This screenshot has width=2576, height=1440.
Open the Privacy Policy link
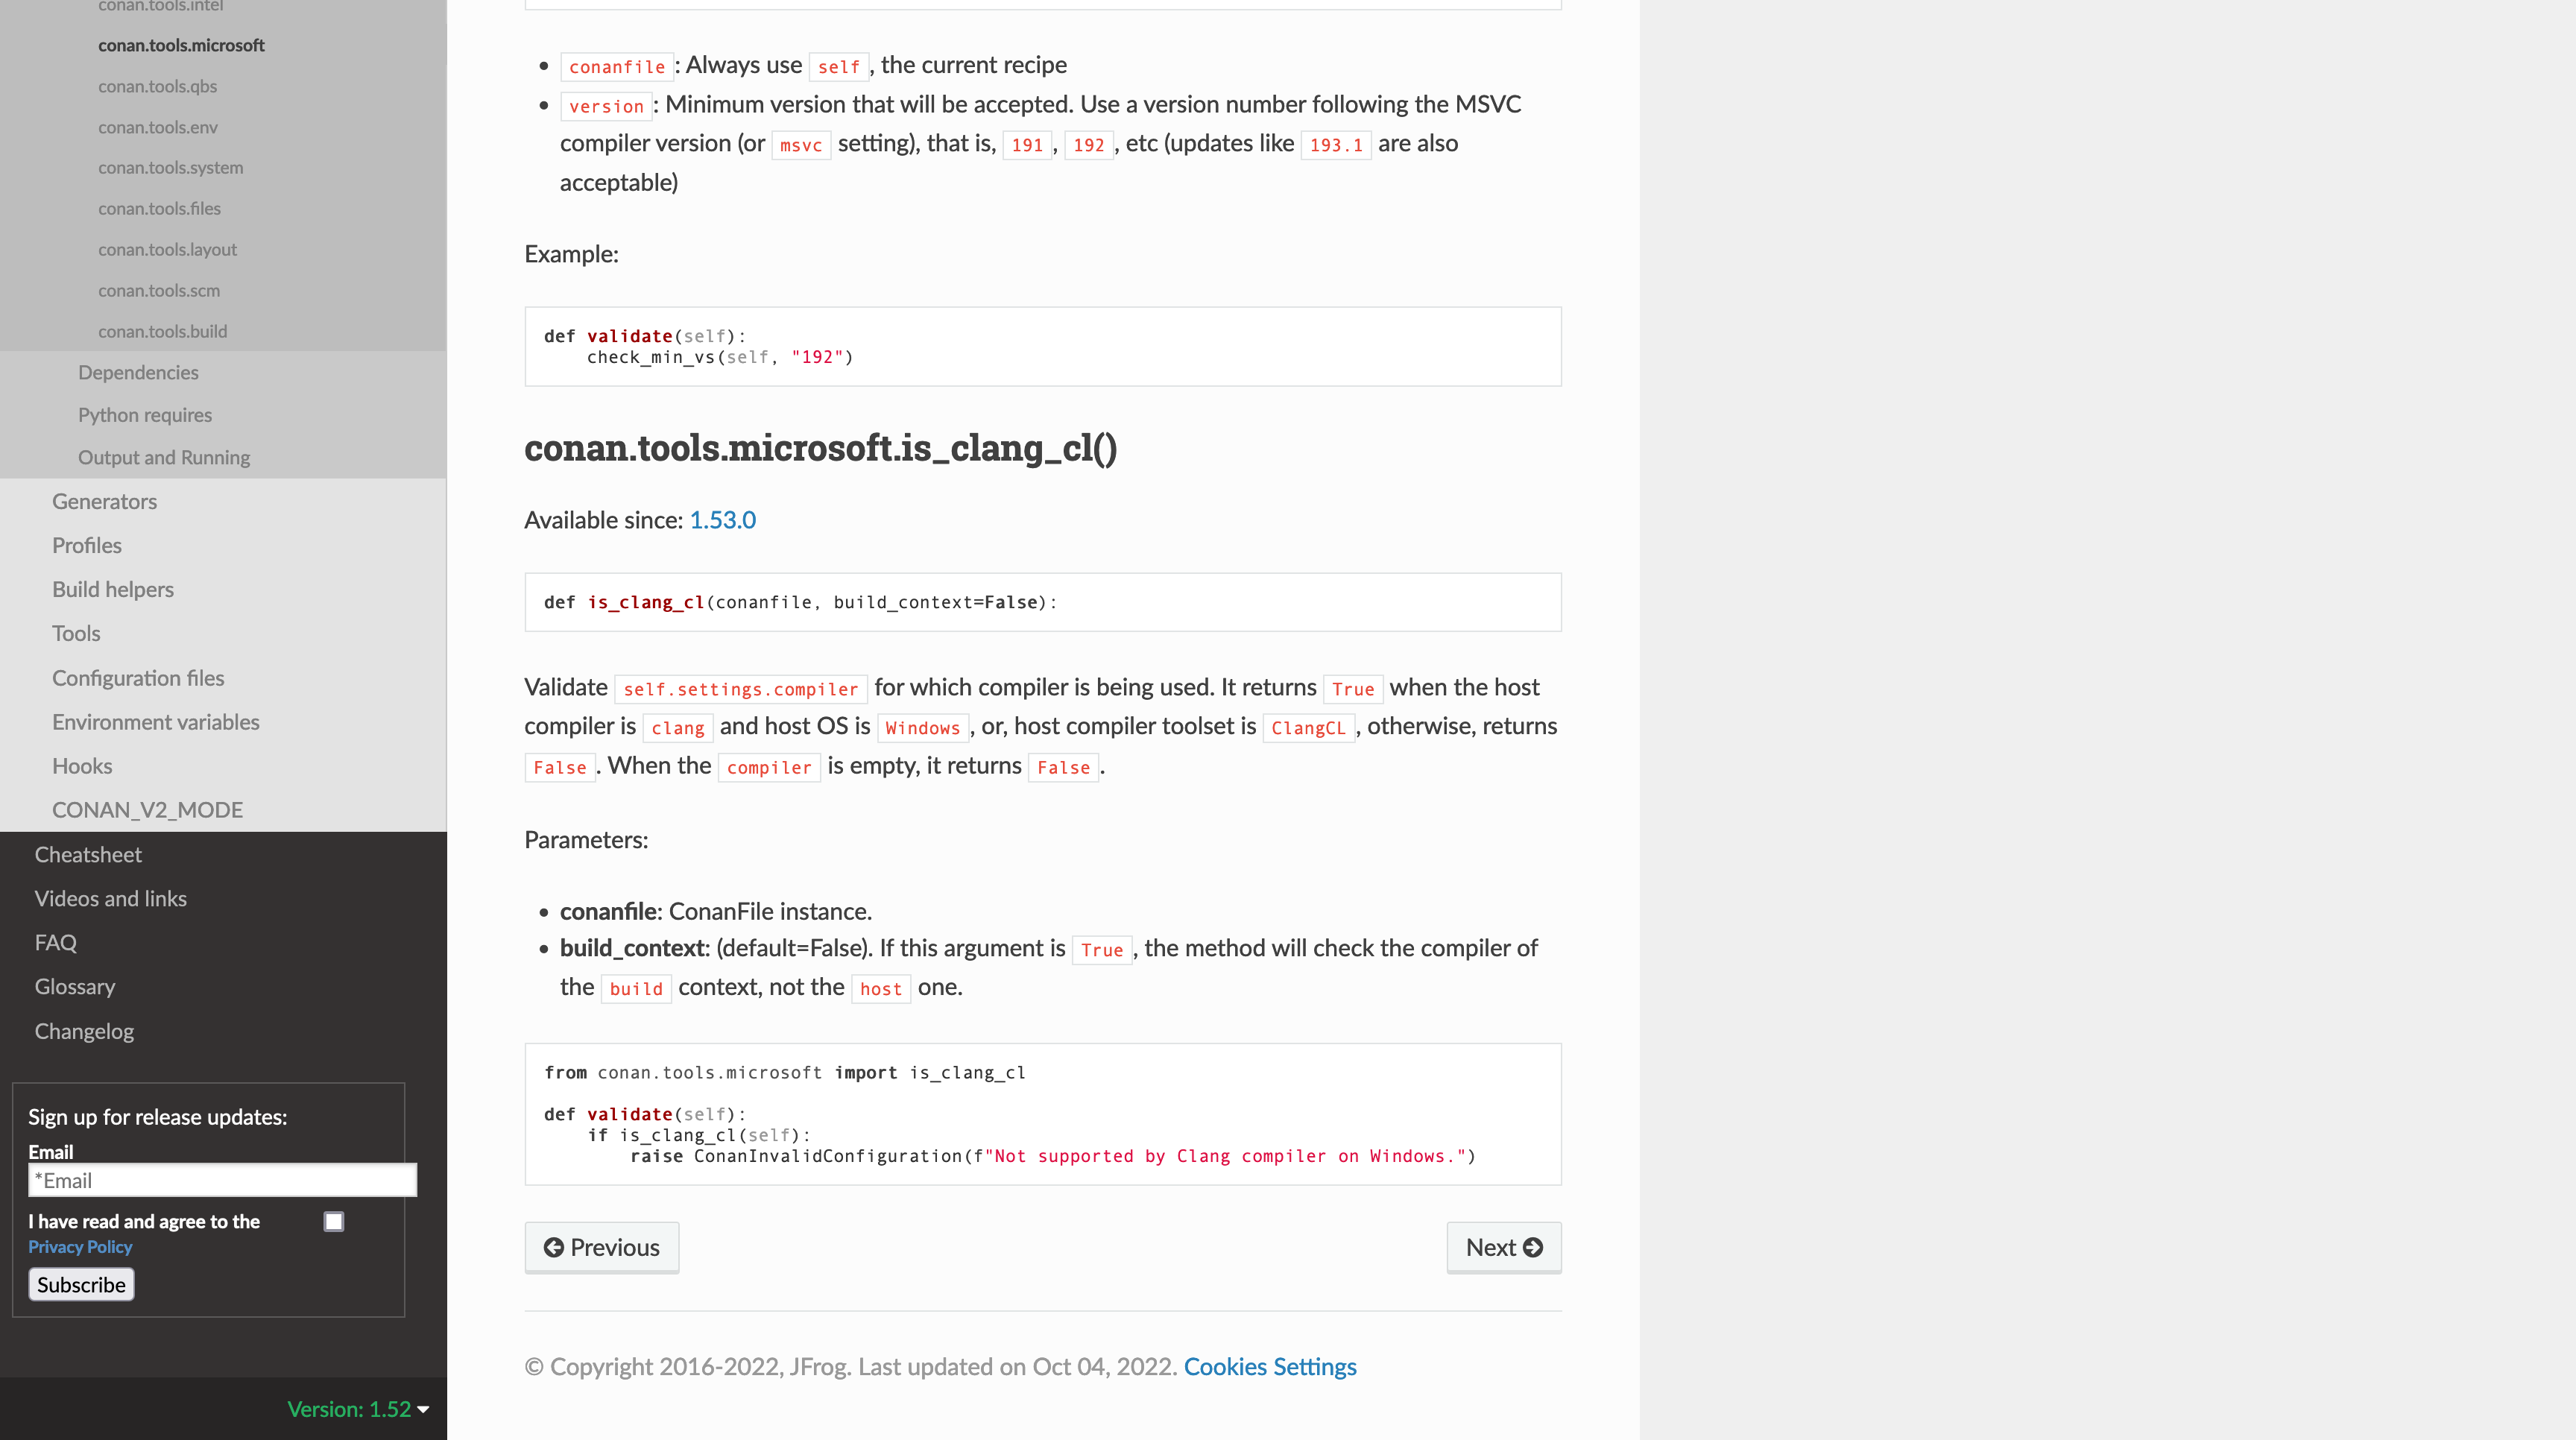point(80,1246)
